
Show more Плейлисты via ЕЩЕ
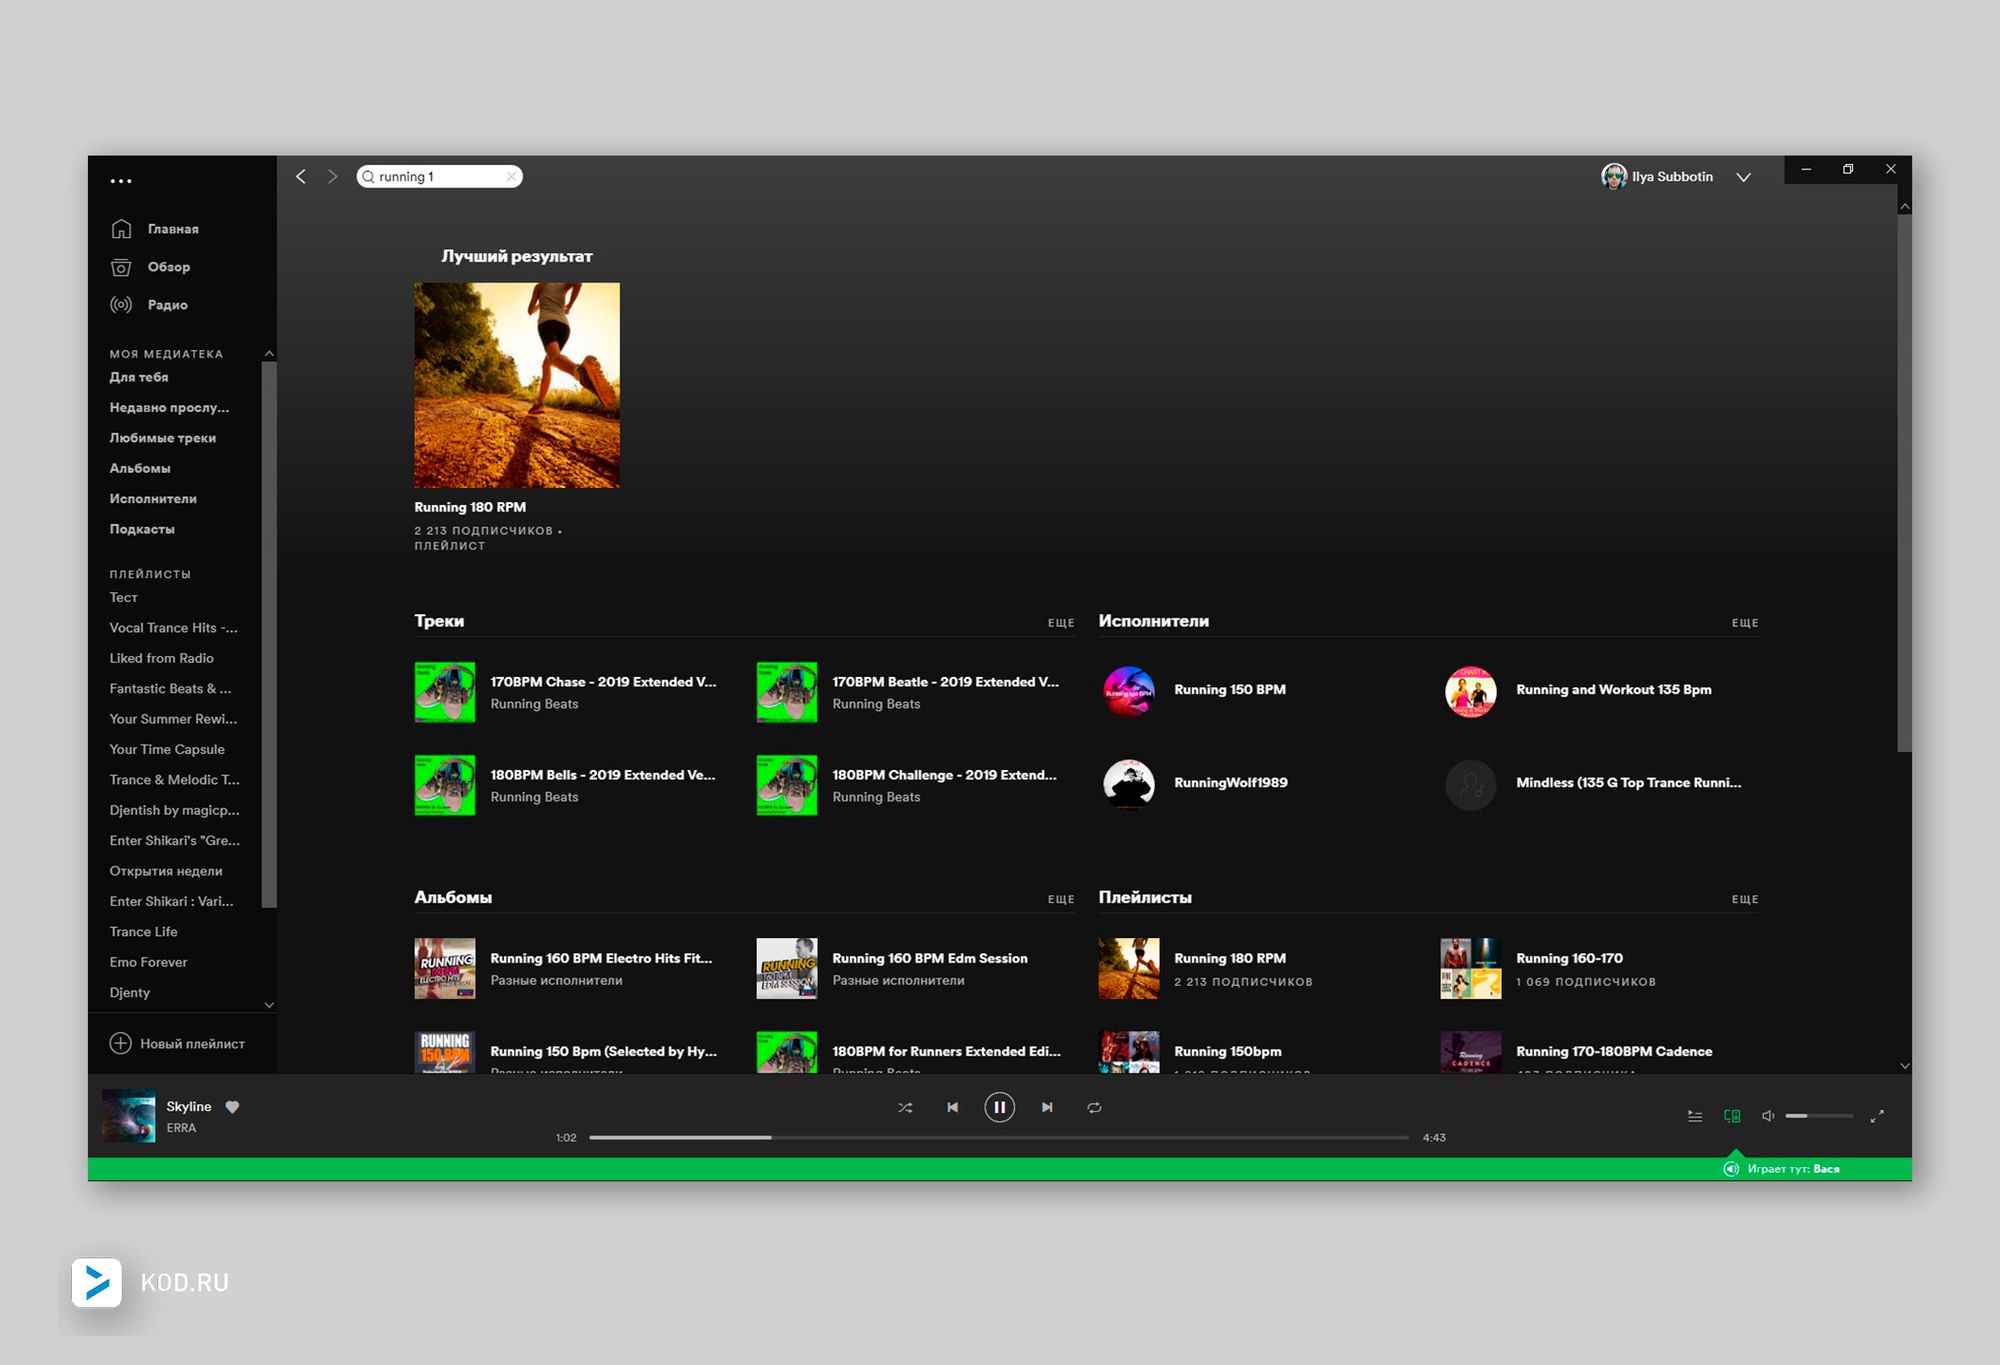(1745, 900)
